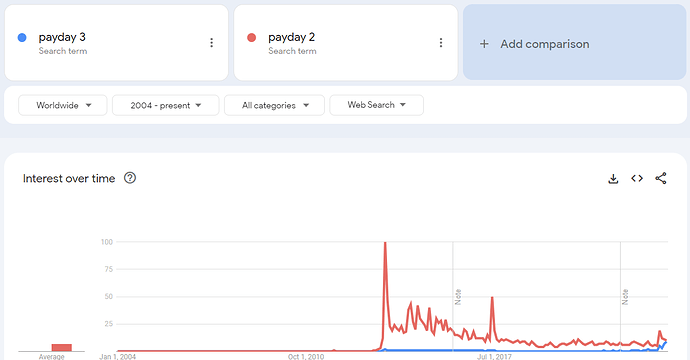The width and height of the screenshot is (690, 360).
Task: Click the blue payday 3 color dot
Action: point(22,37)
